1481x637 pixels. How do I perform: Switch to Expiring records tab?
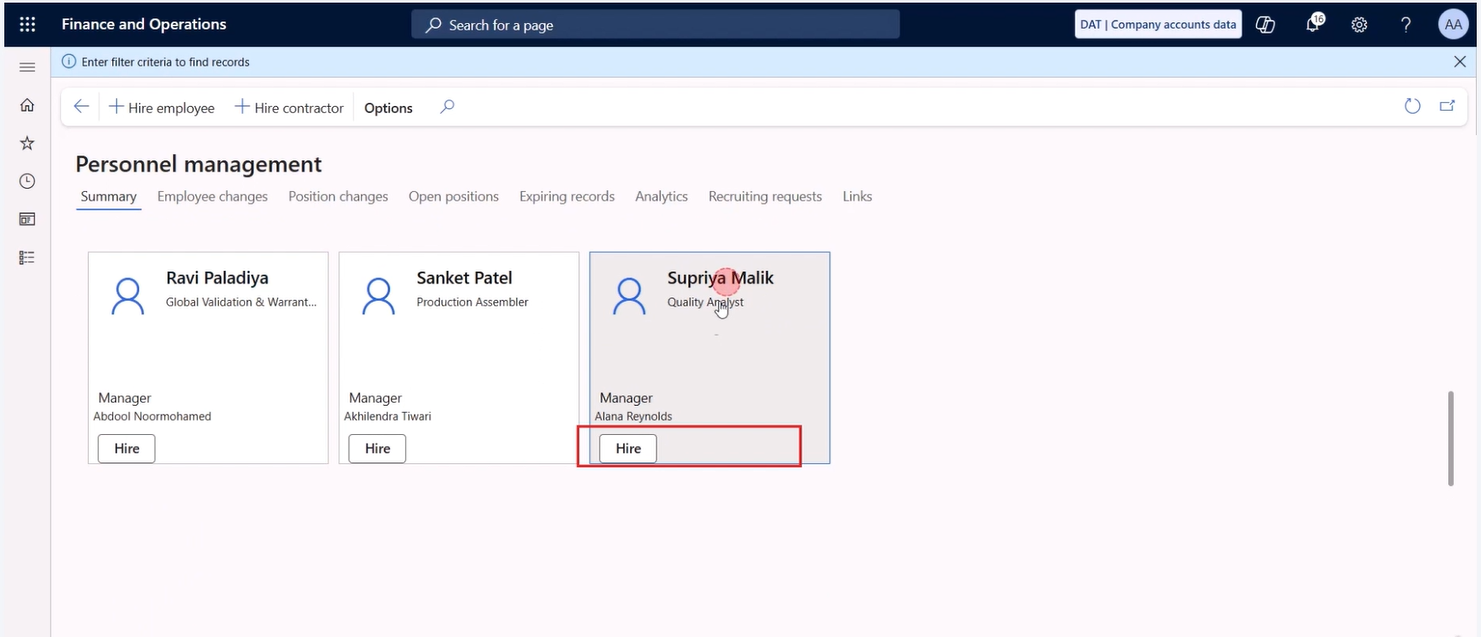pyautogui.click(x=567, y=197)
